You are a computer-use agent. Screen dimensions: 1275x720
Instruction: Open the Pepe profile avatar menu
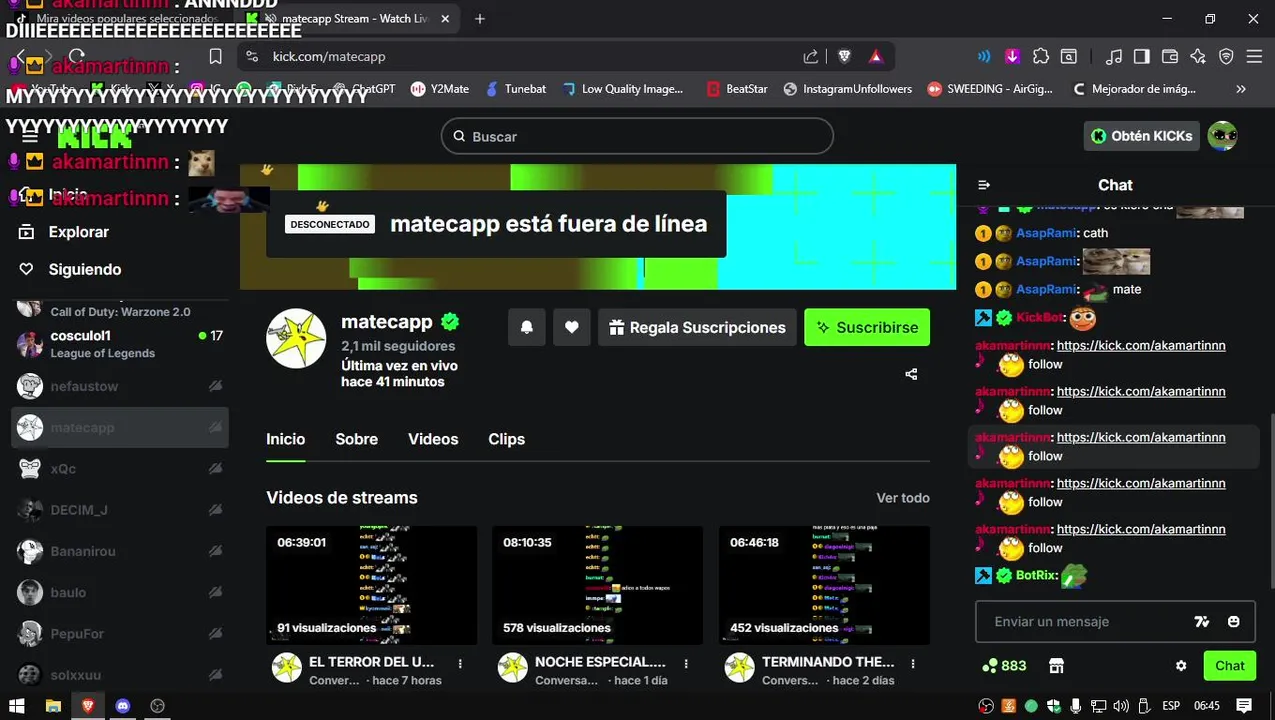(x=1222, y=136)
